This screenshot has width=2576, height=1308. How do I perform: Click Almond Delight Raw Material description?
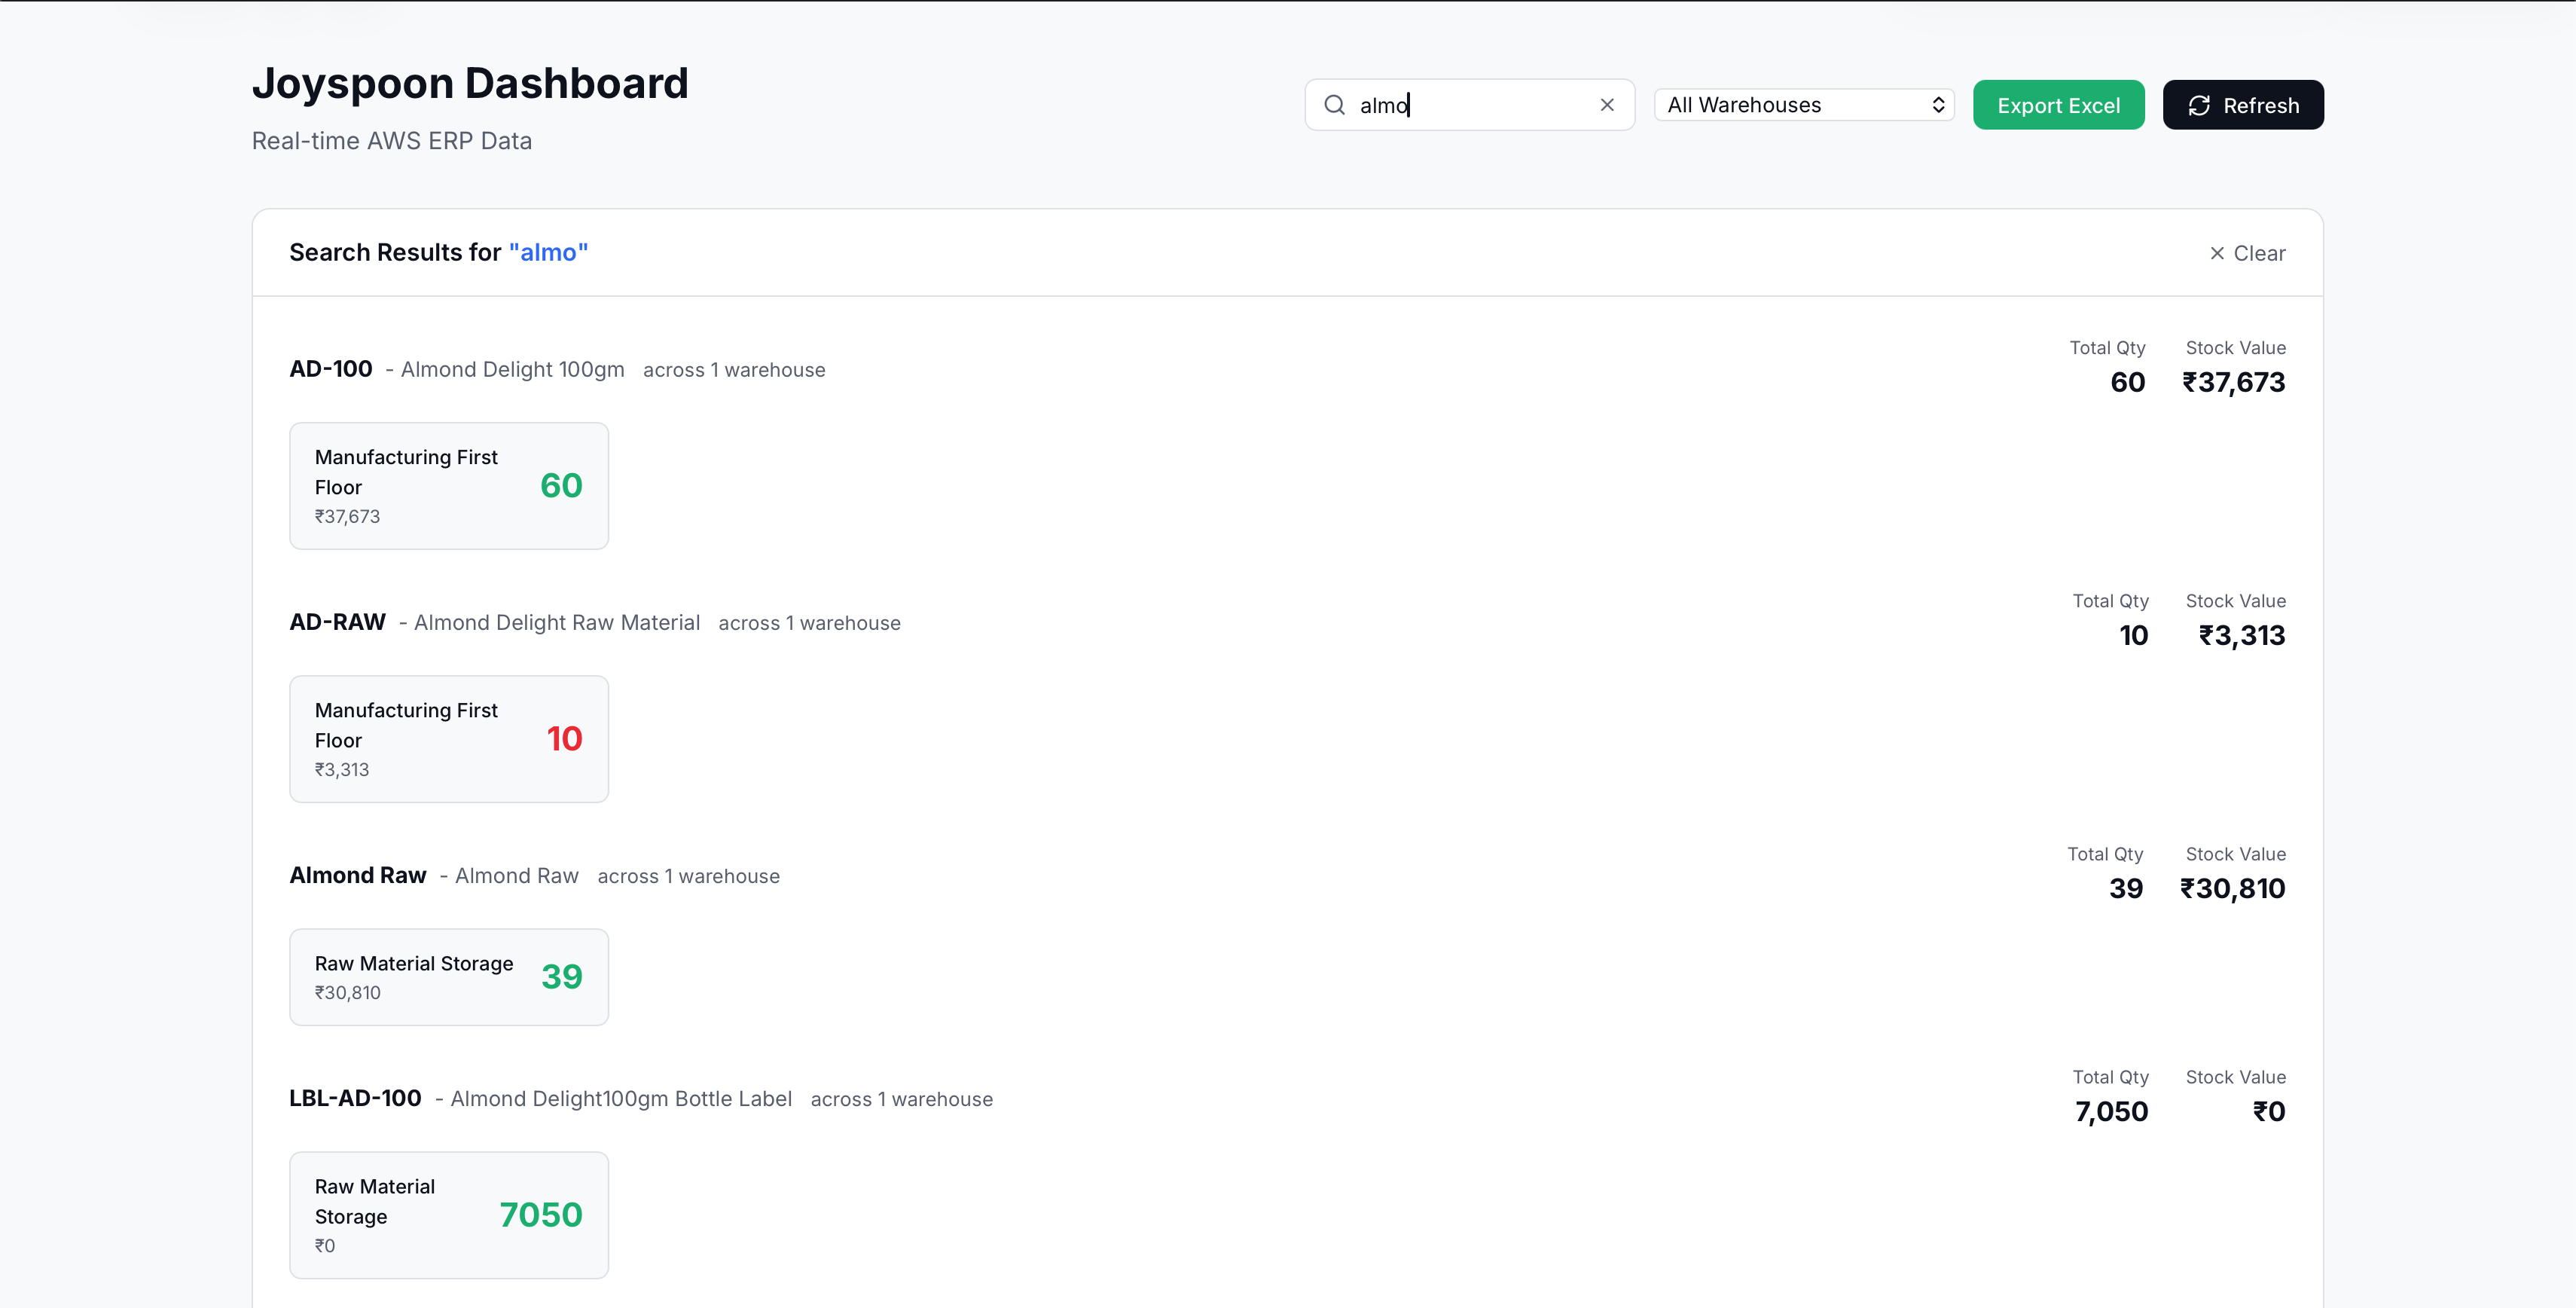pos(557,623)
